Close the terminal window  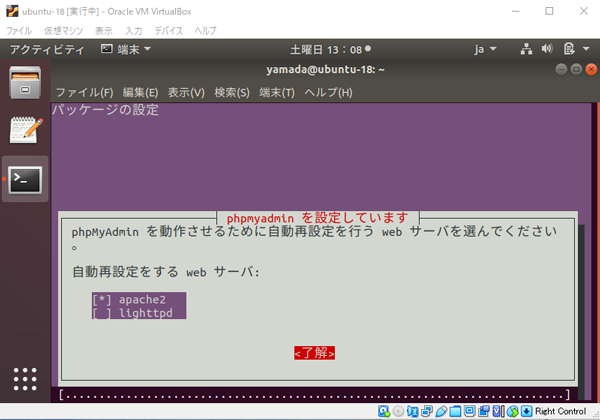(x=591, y=69)
